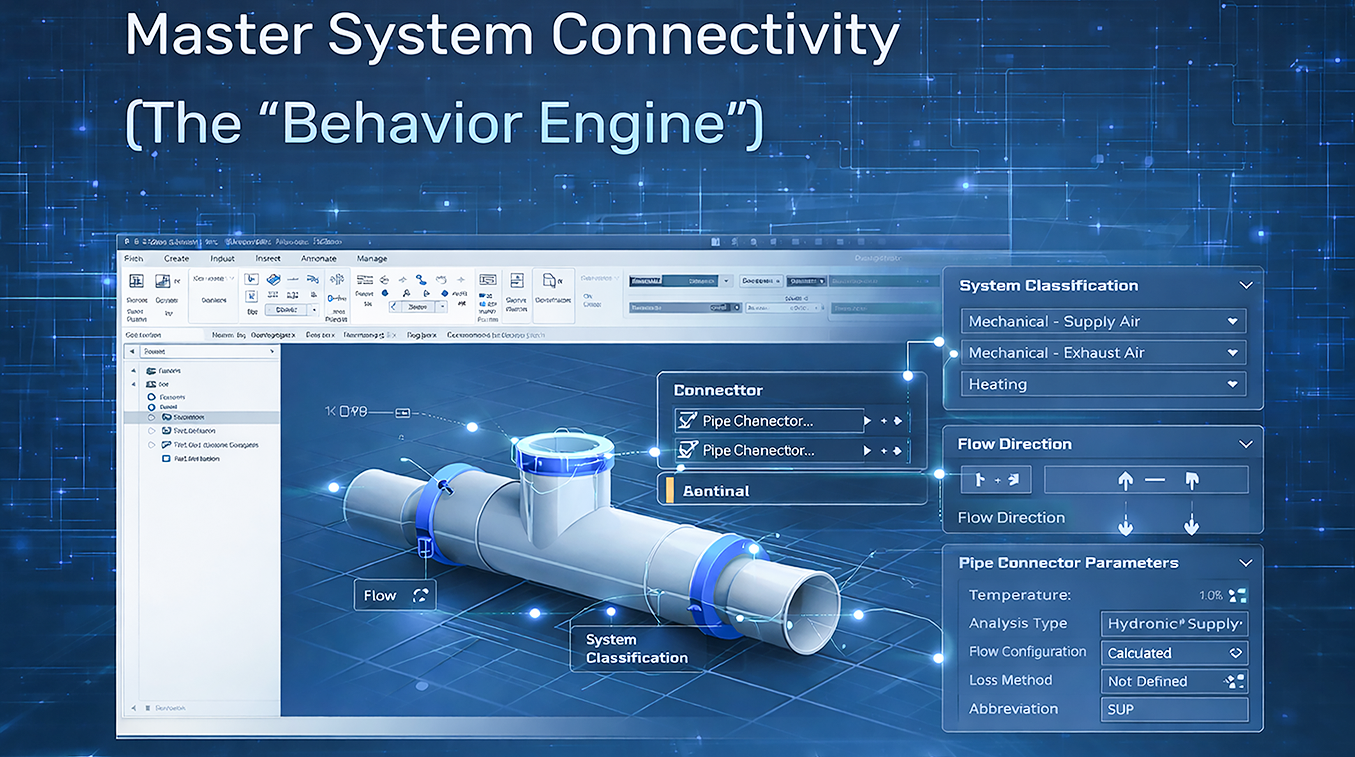Image resolution: width=1355 pixels, height=757 pixels.
Task: Click the Temperature 1.0% level control
Action: point(1211,595)
